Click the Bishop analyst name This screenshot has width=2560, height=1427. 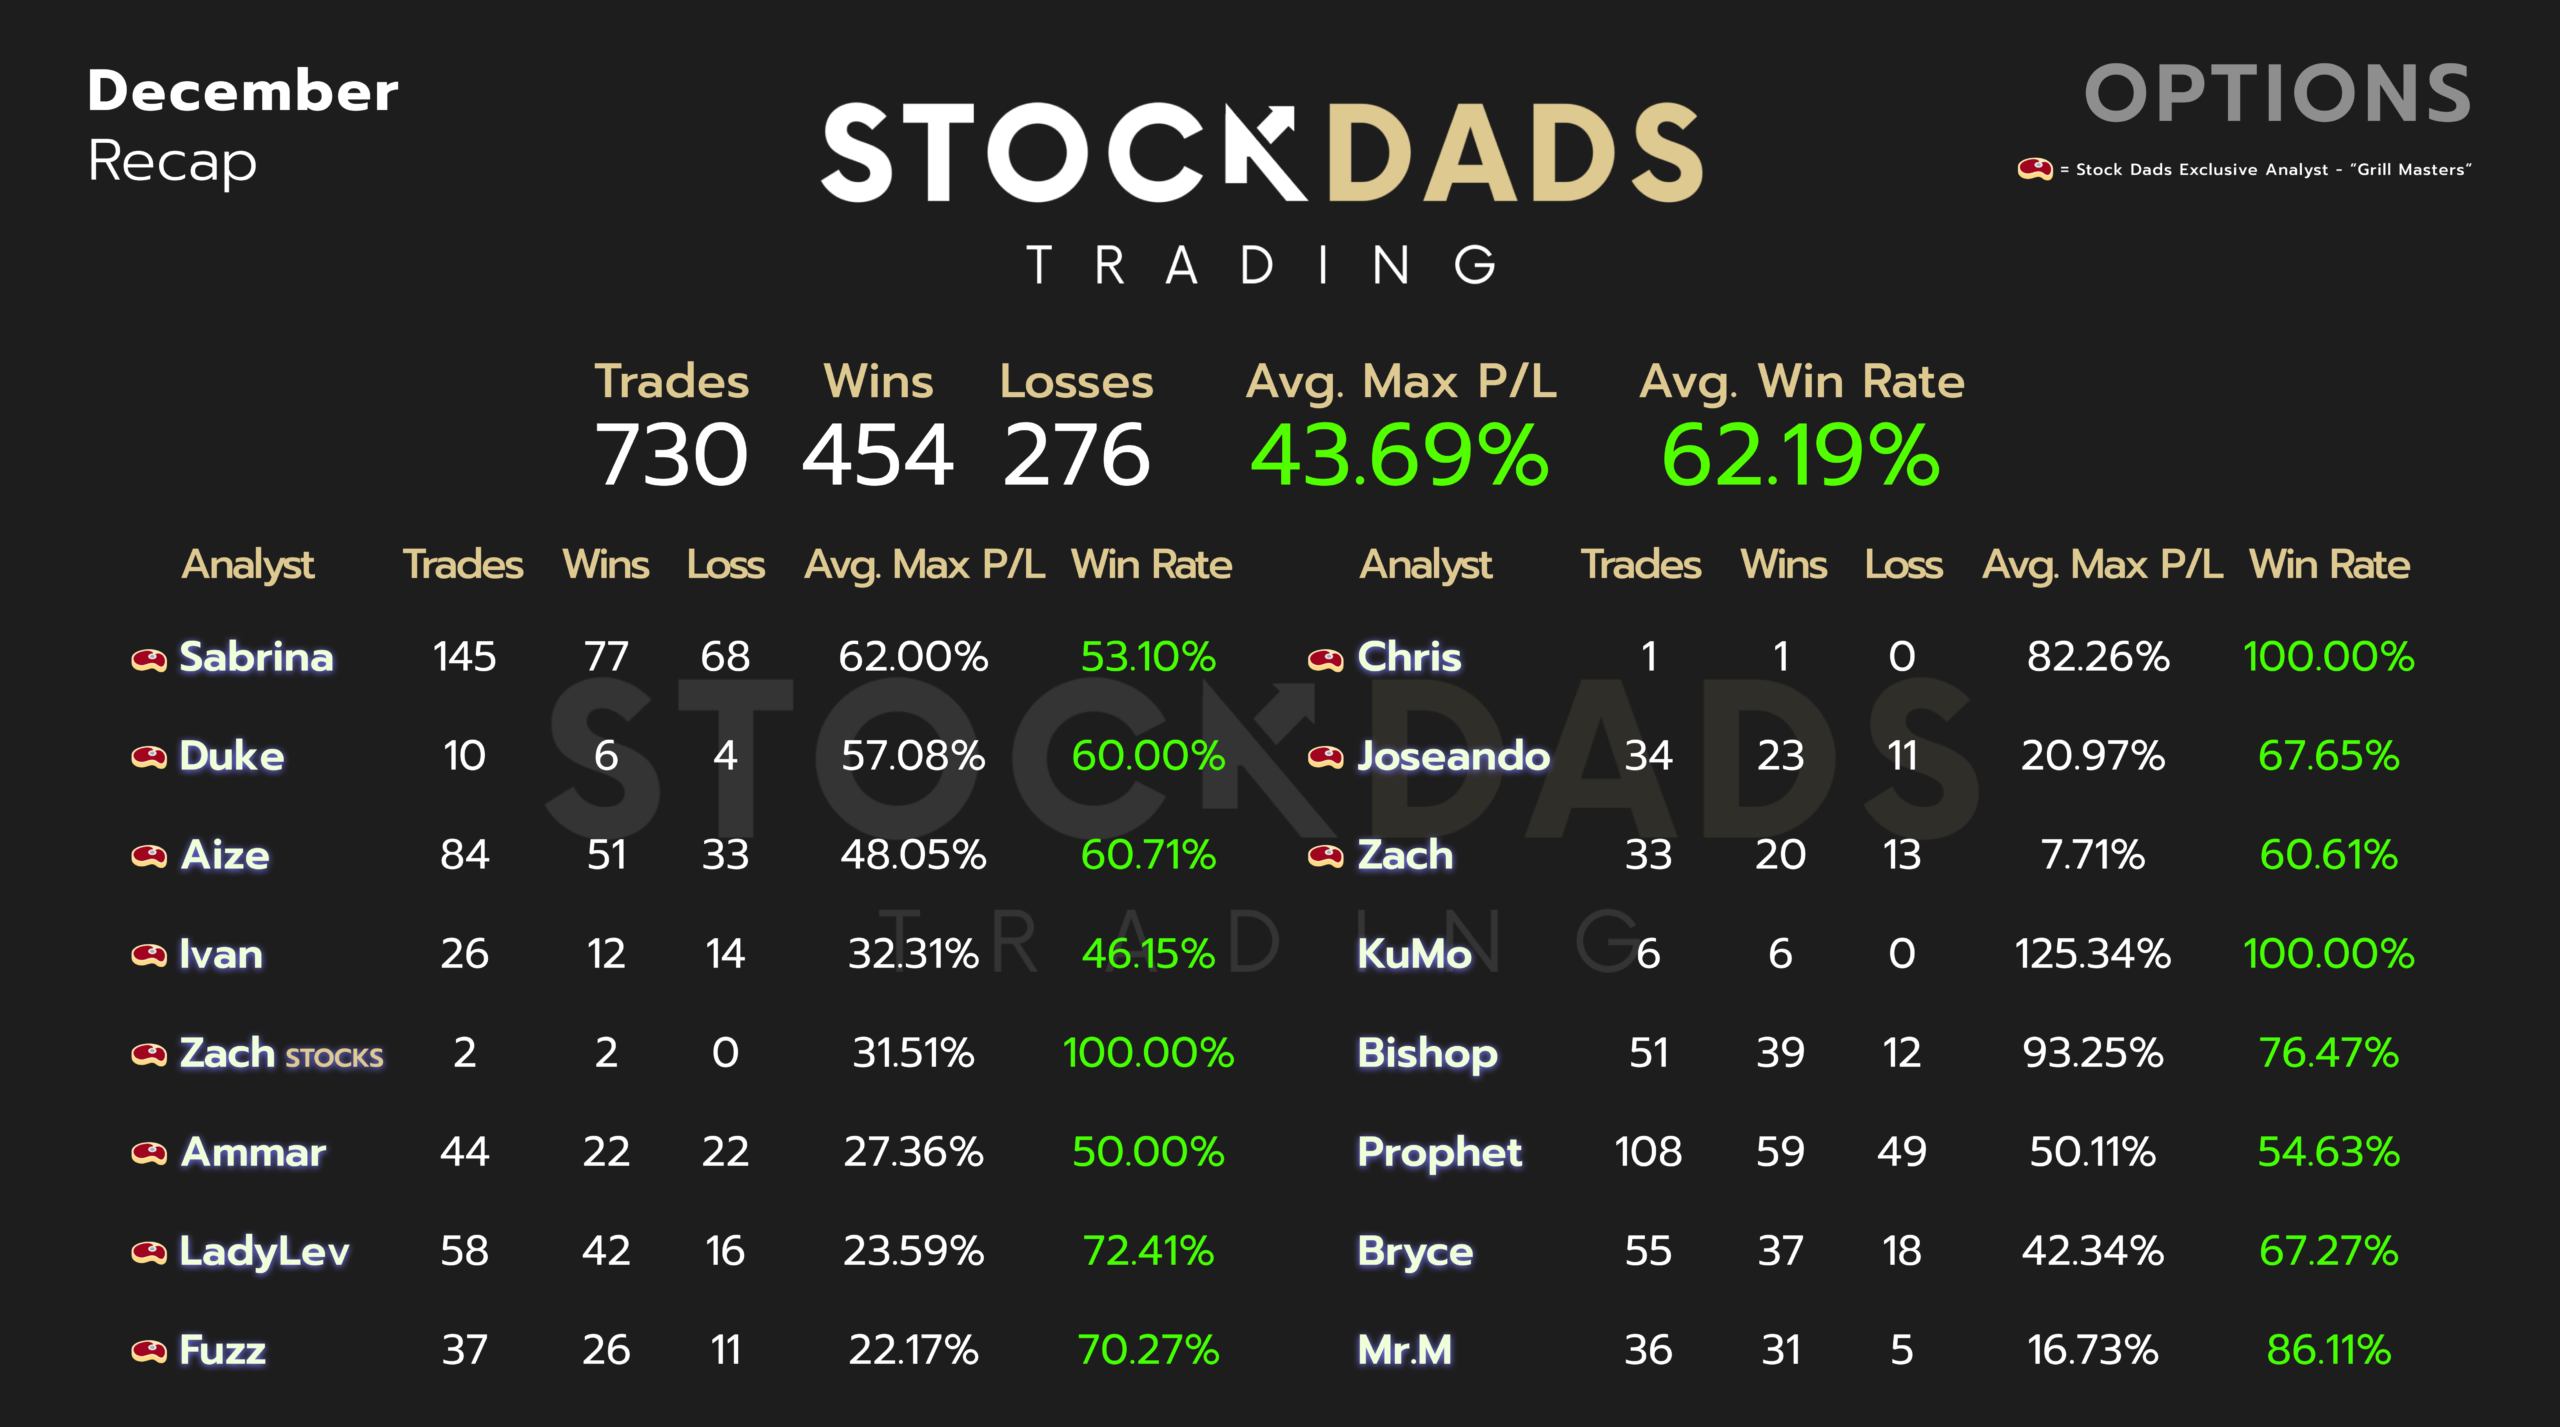[1427, 1053]
